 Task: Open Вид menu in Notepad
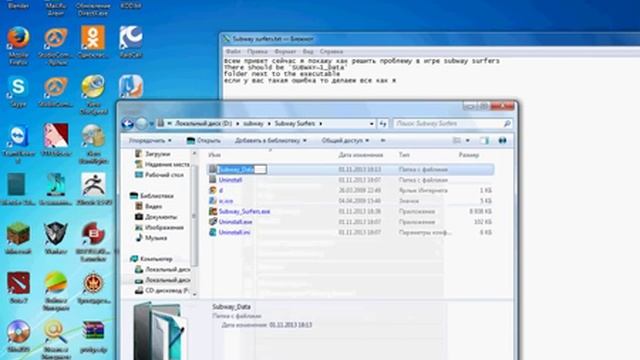tap(308, 51)
